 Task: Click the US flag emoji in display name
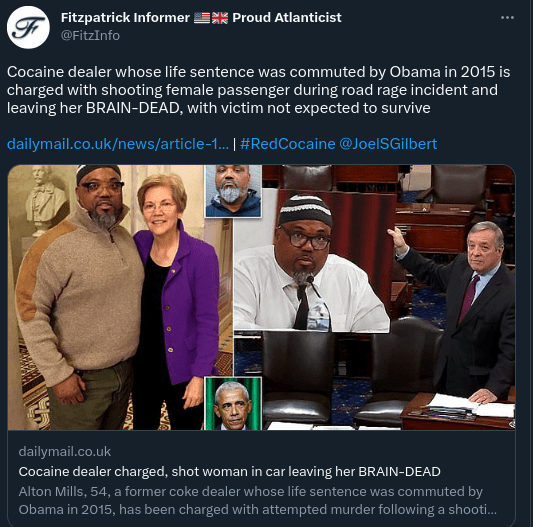point(202,18)
